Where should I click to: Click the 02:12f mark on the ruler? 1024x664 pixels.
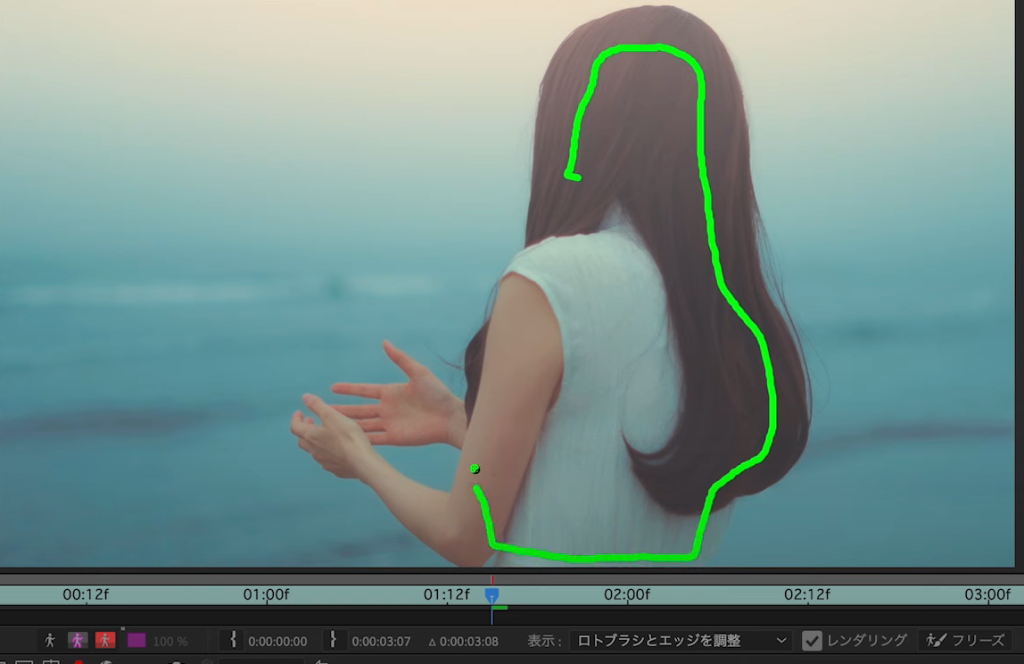[x=807, y=595]
